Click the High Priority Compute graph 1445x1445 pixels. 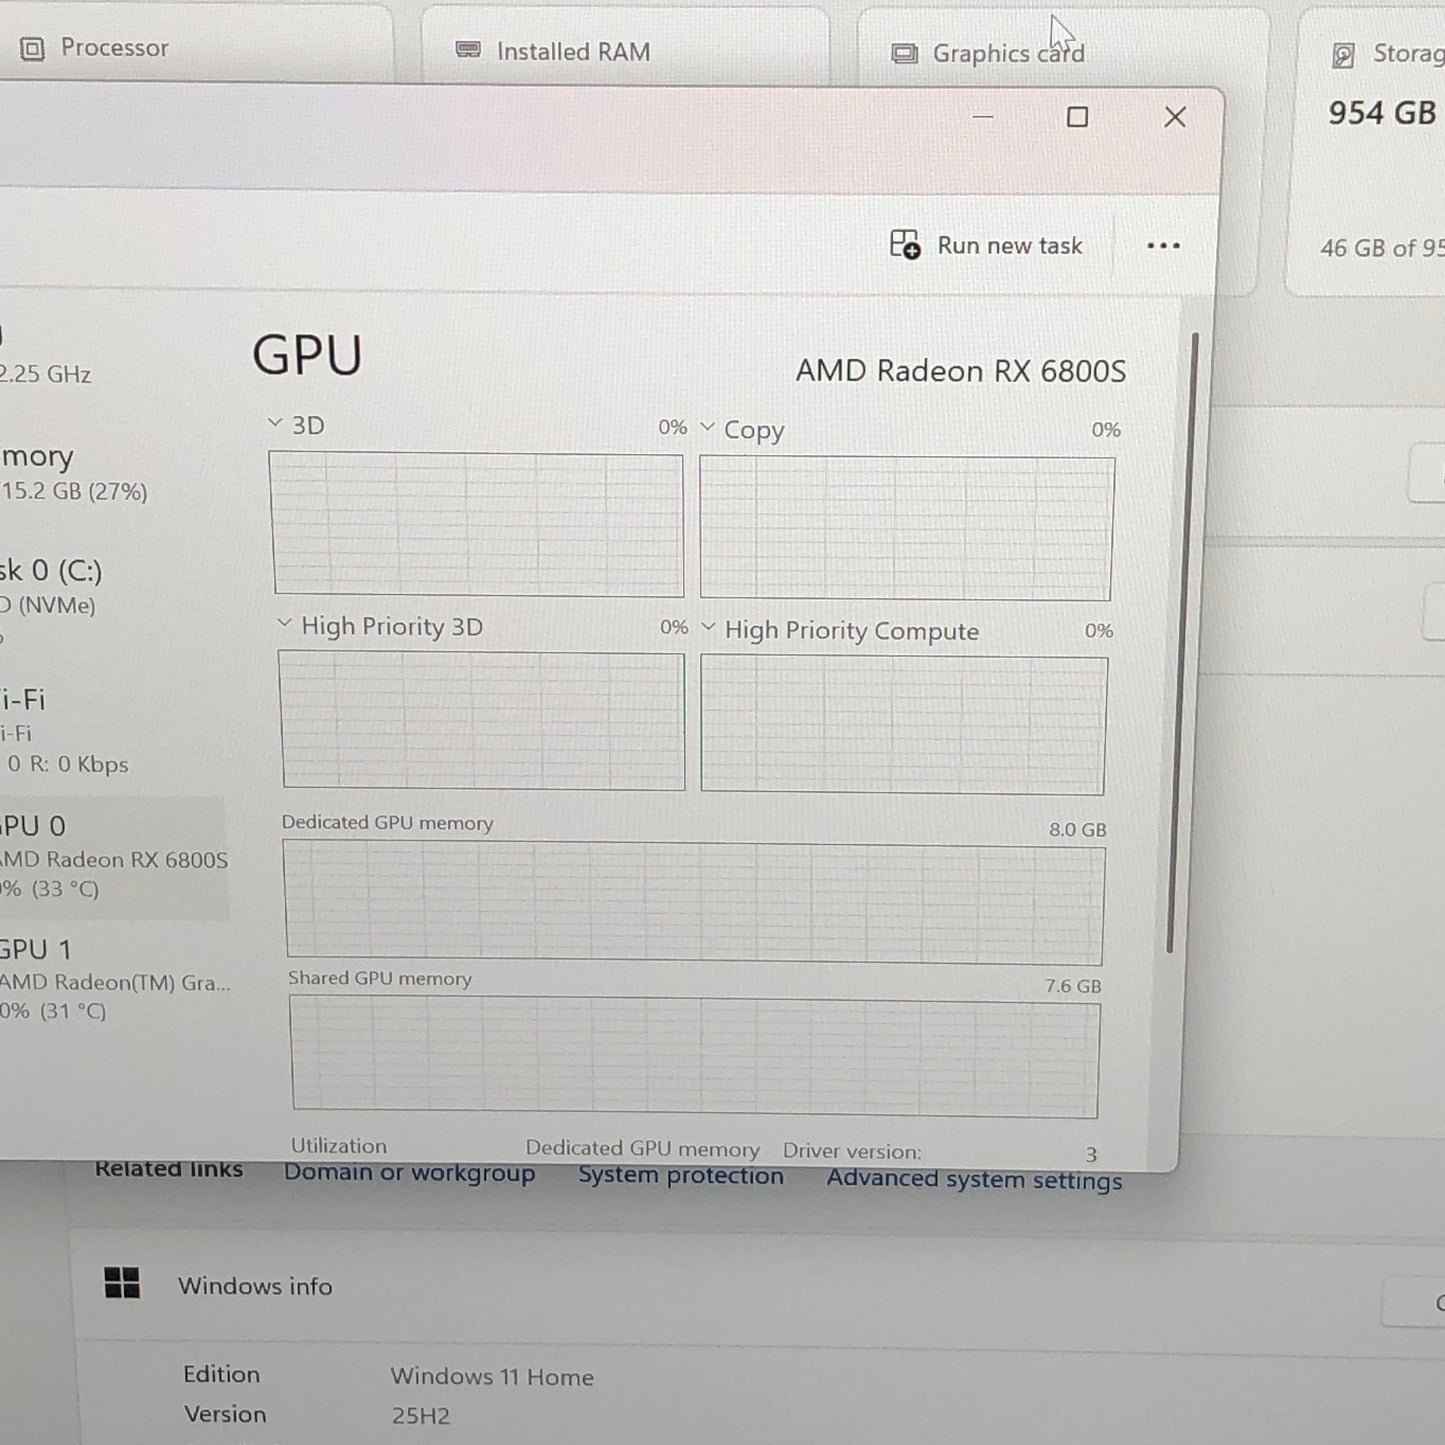click(904, 725)
